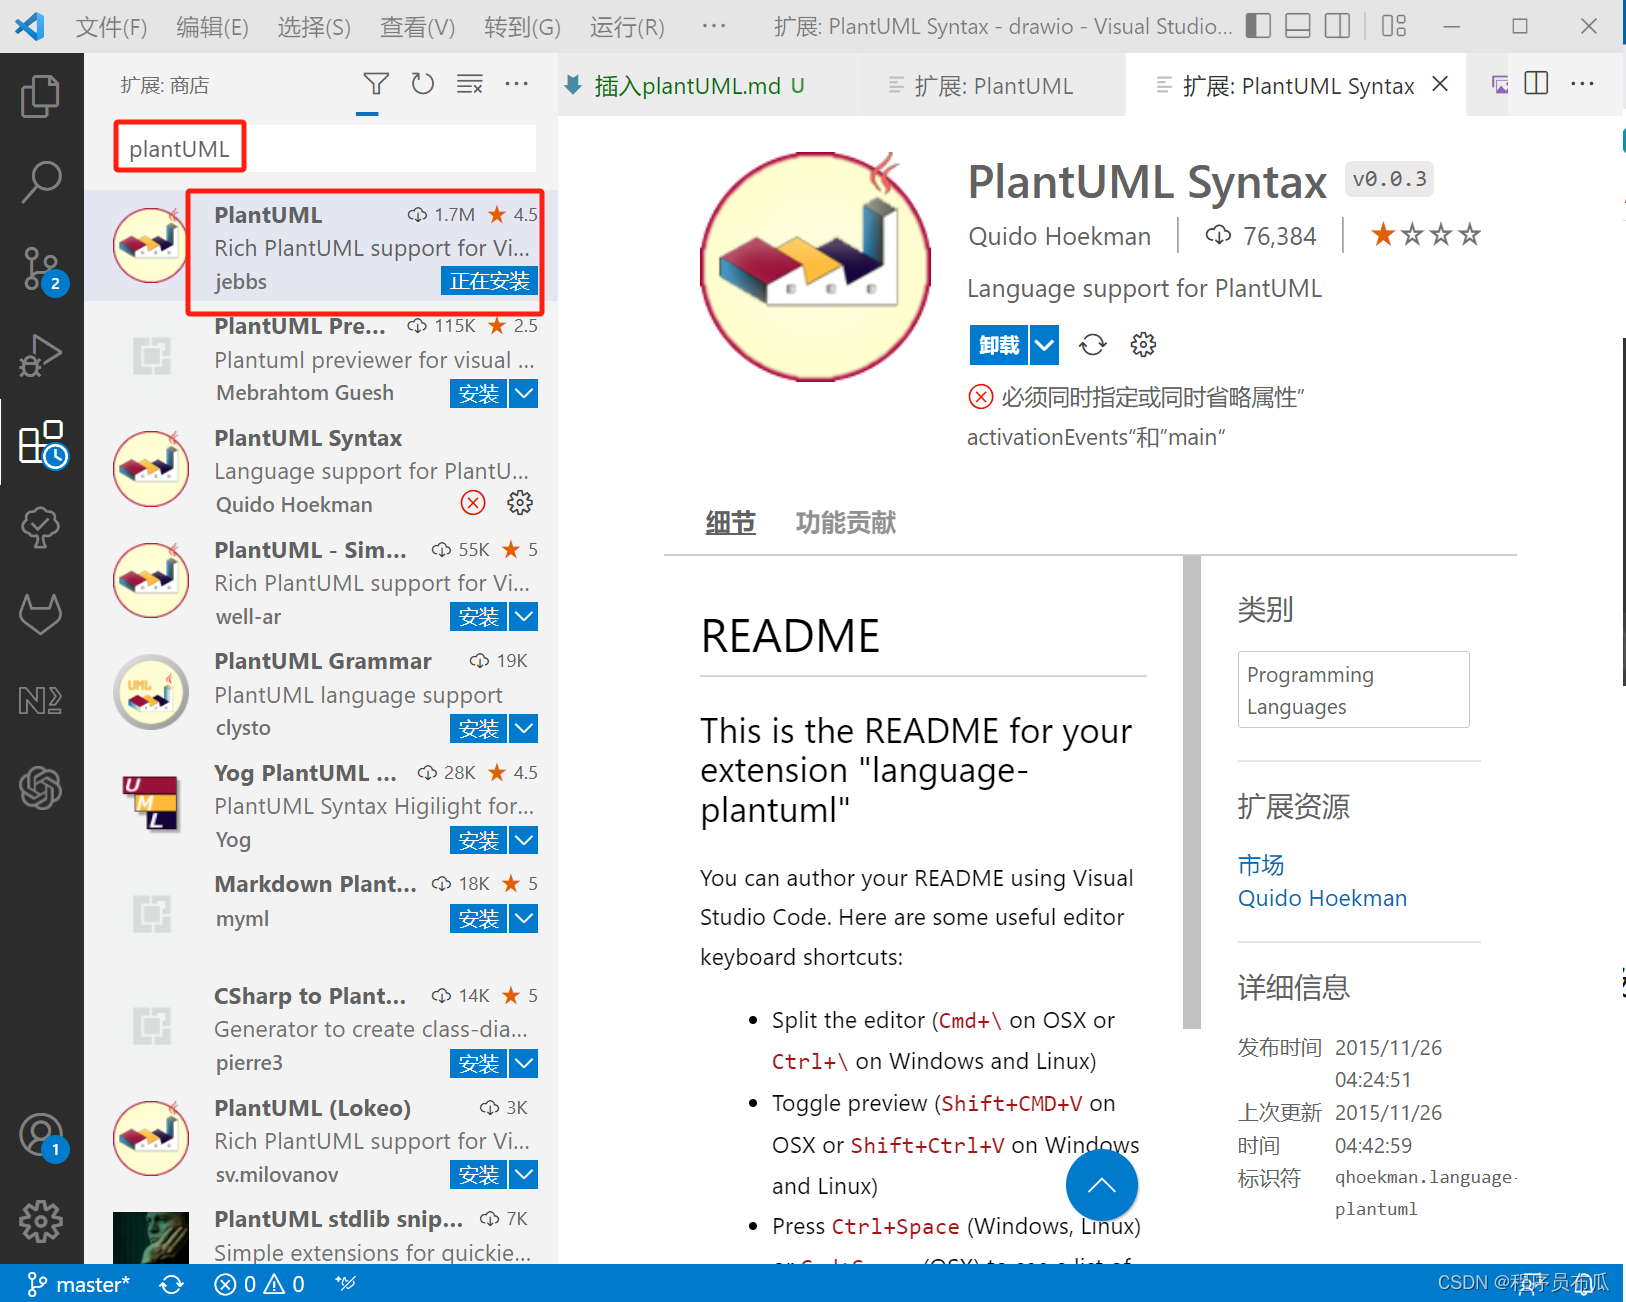Synchronize changes in status bar

click(171, 1284)
